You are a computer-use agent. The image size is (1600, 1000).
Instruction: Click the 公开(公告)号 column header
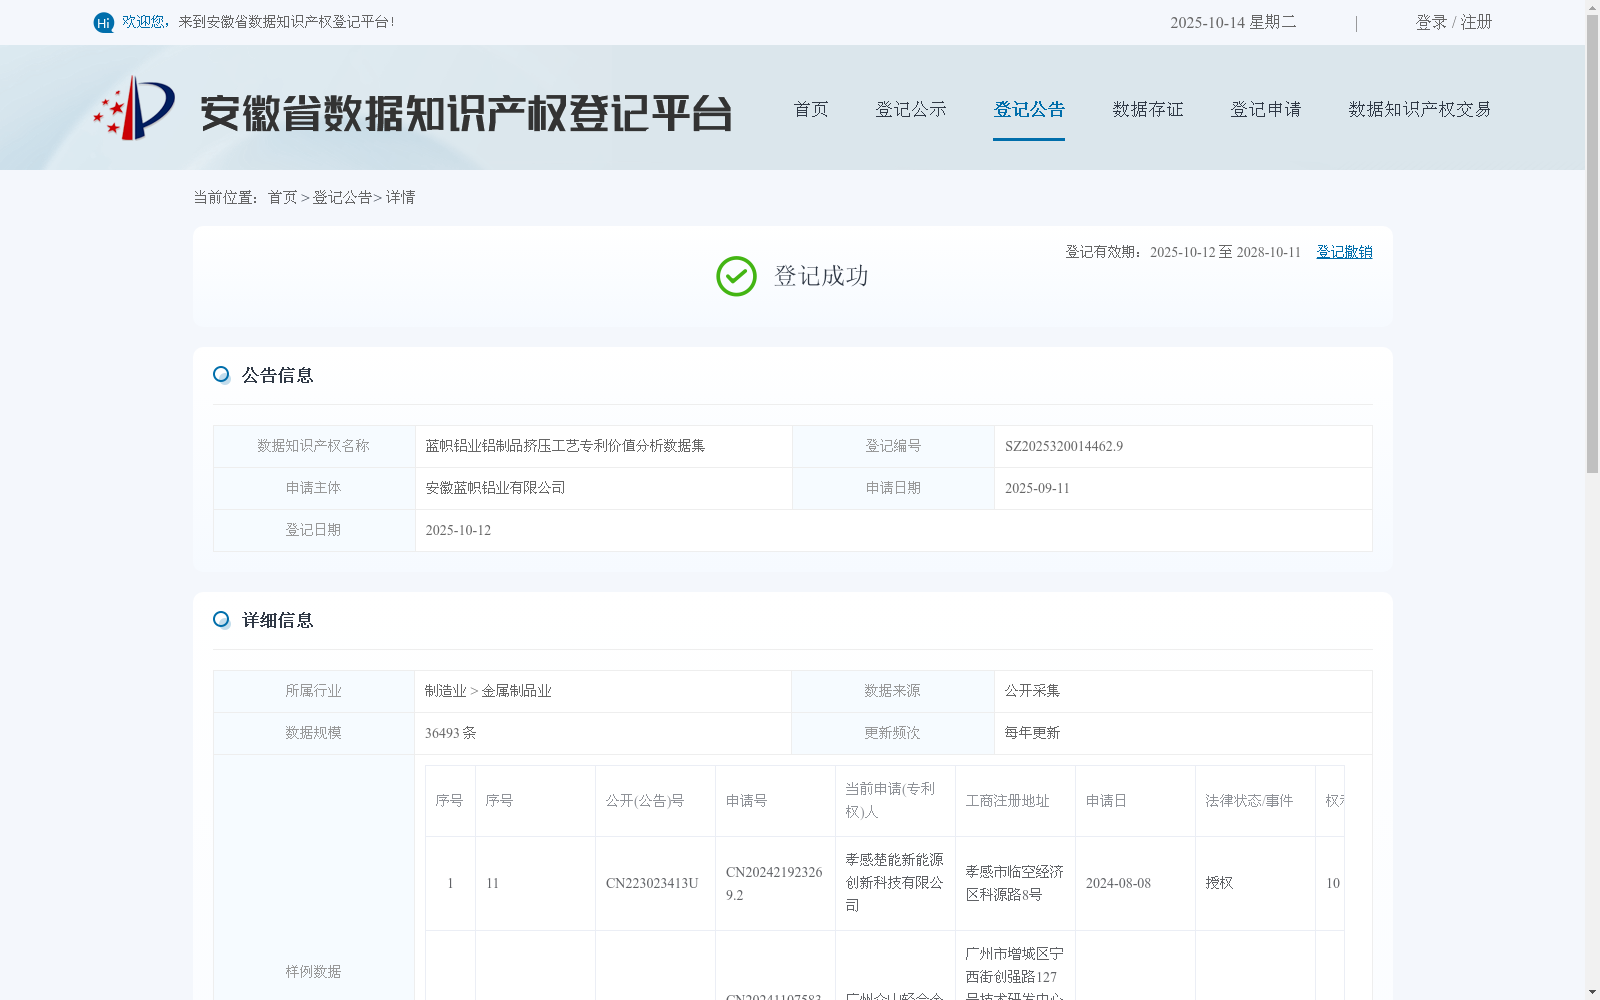(x=645, y=801)
